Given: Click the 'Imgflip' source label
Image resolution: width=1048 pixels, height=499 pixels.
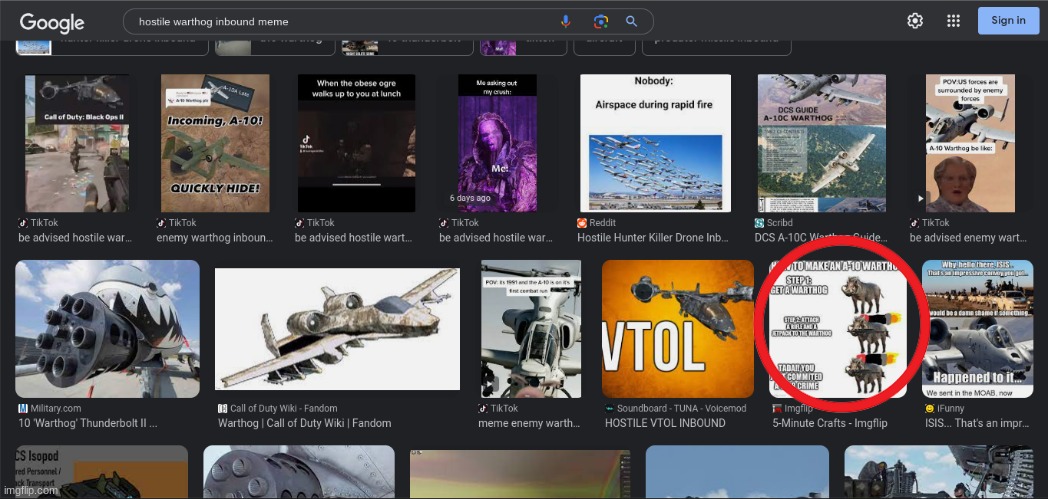Looking at the screenshot, I should tap(799, 408).
